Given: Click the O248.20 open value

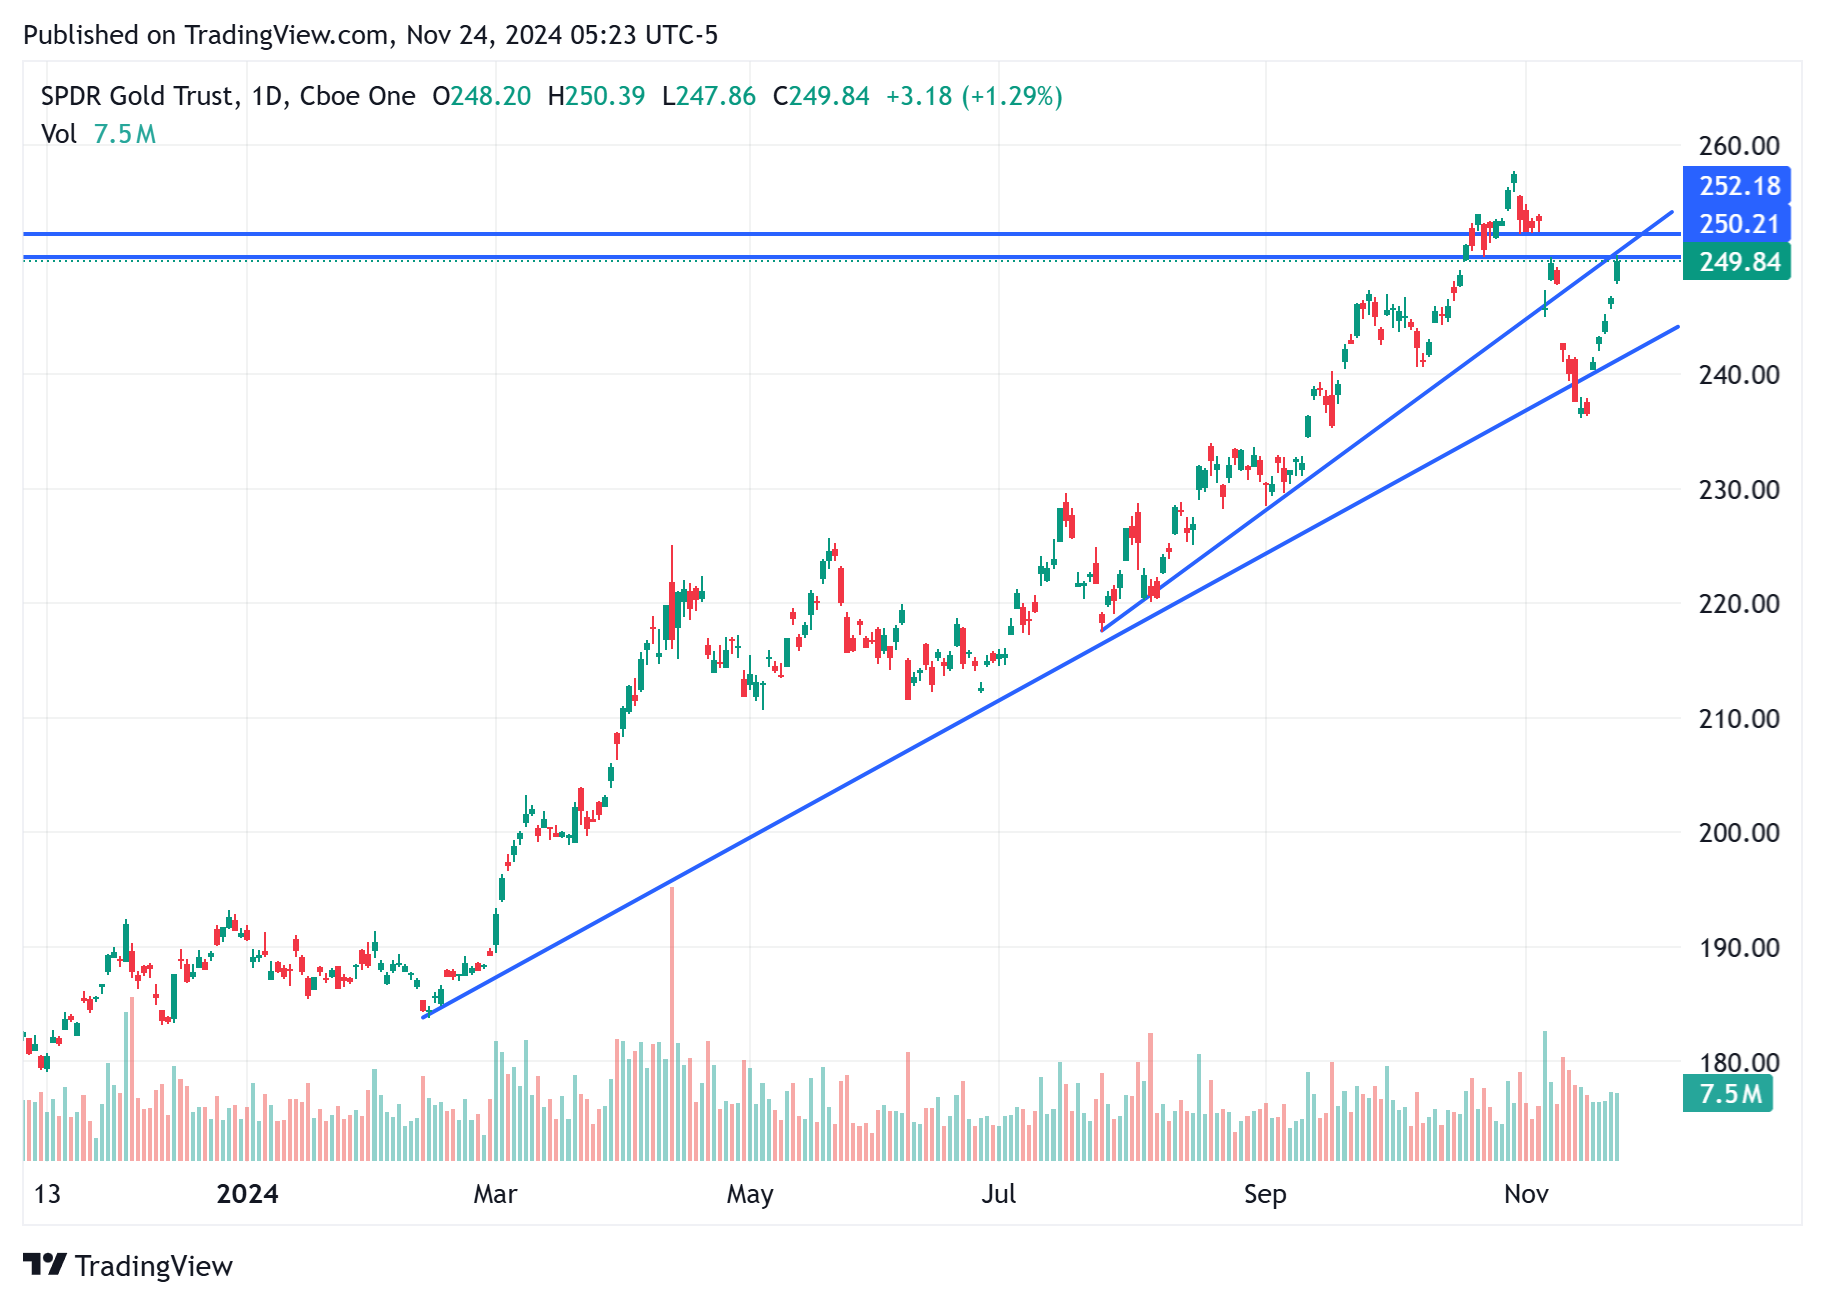Looking at the screenshot, I should click(481, 96).
